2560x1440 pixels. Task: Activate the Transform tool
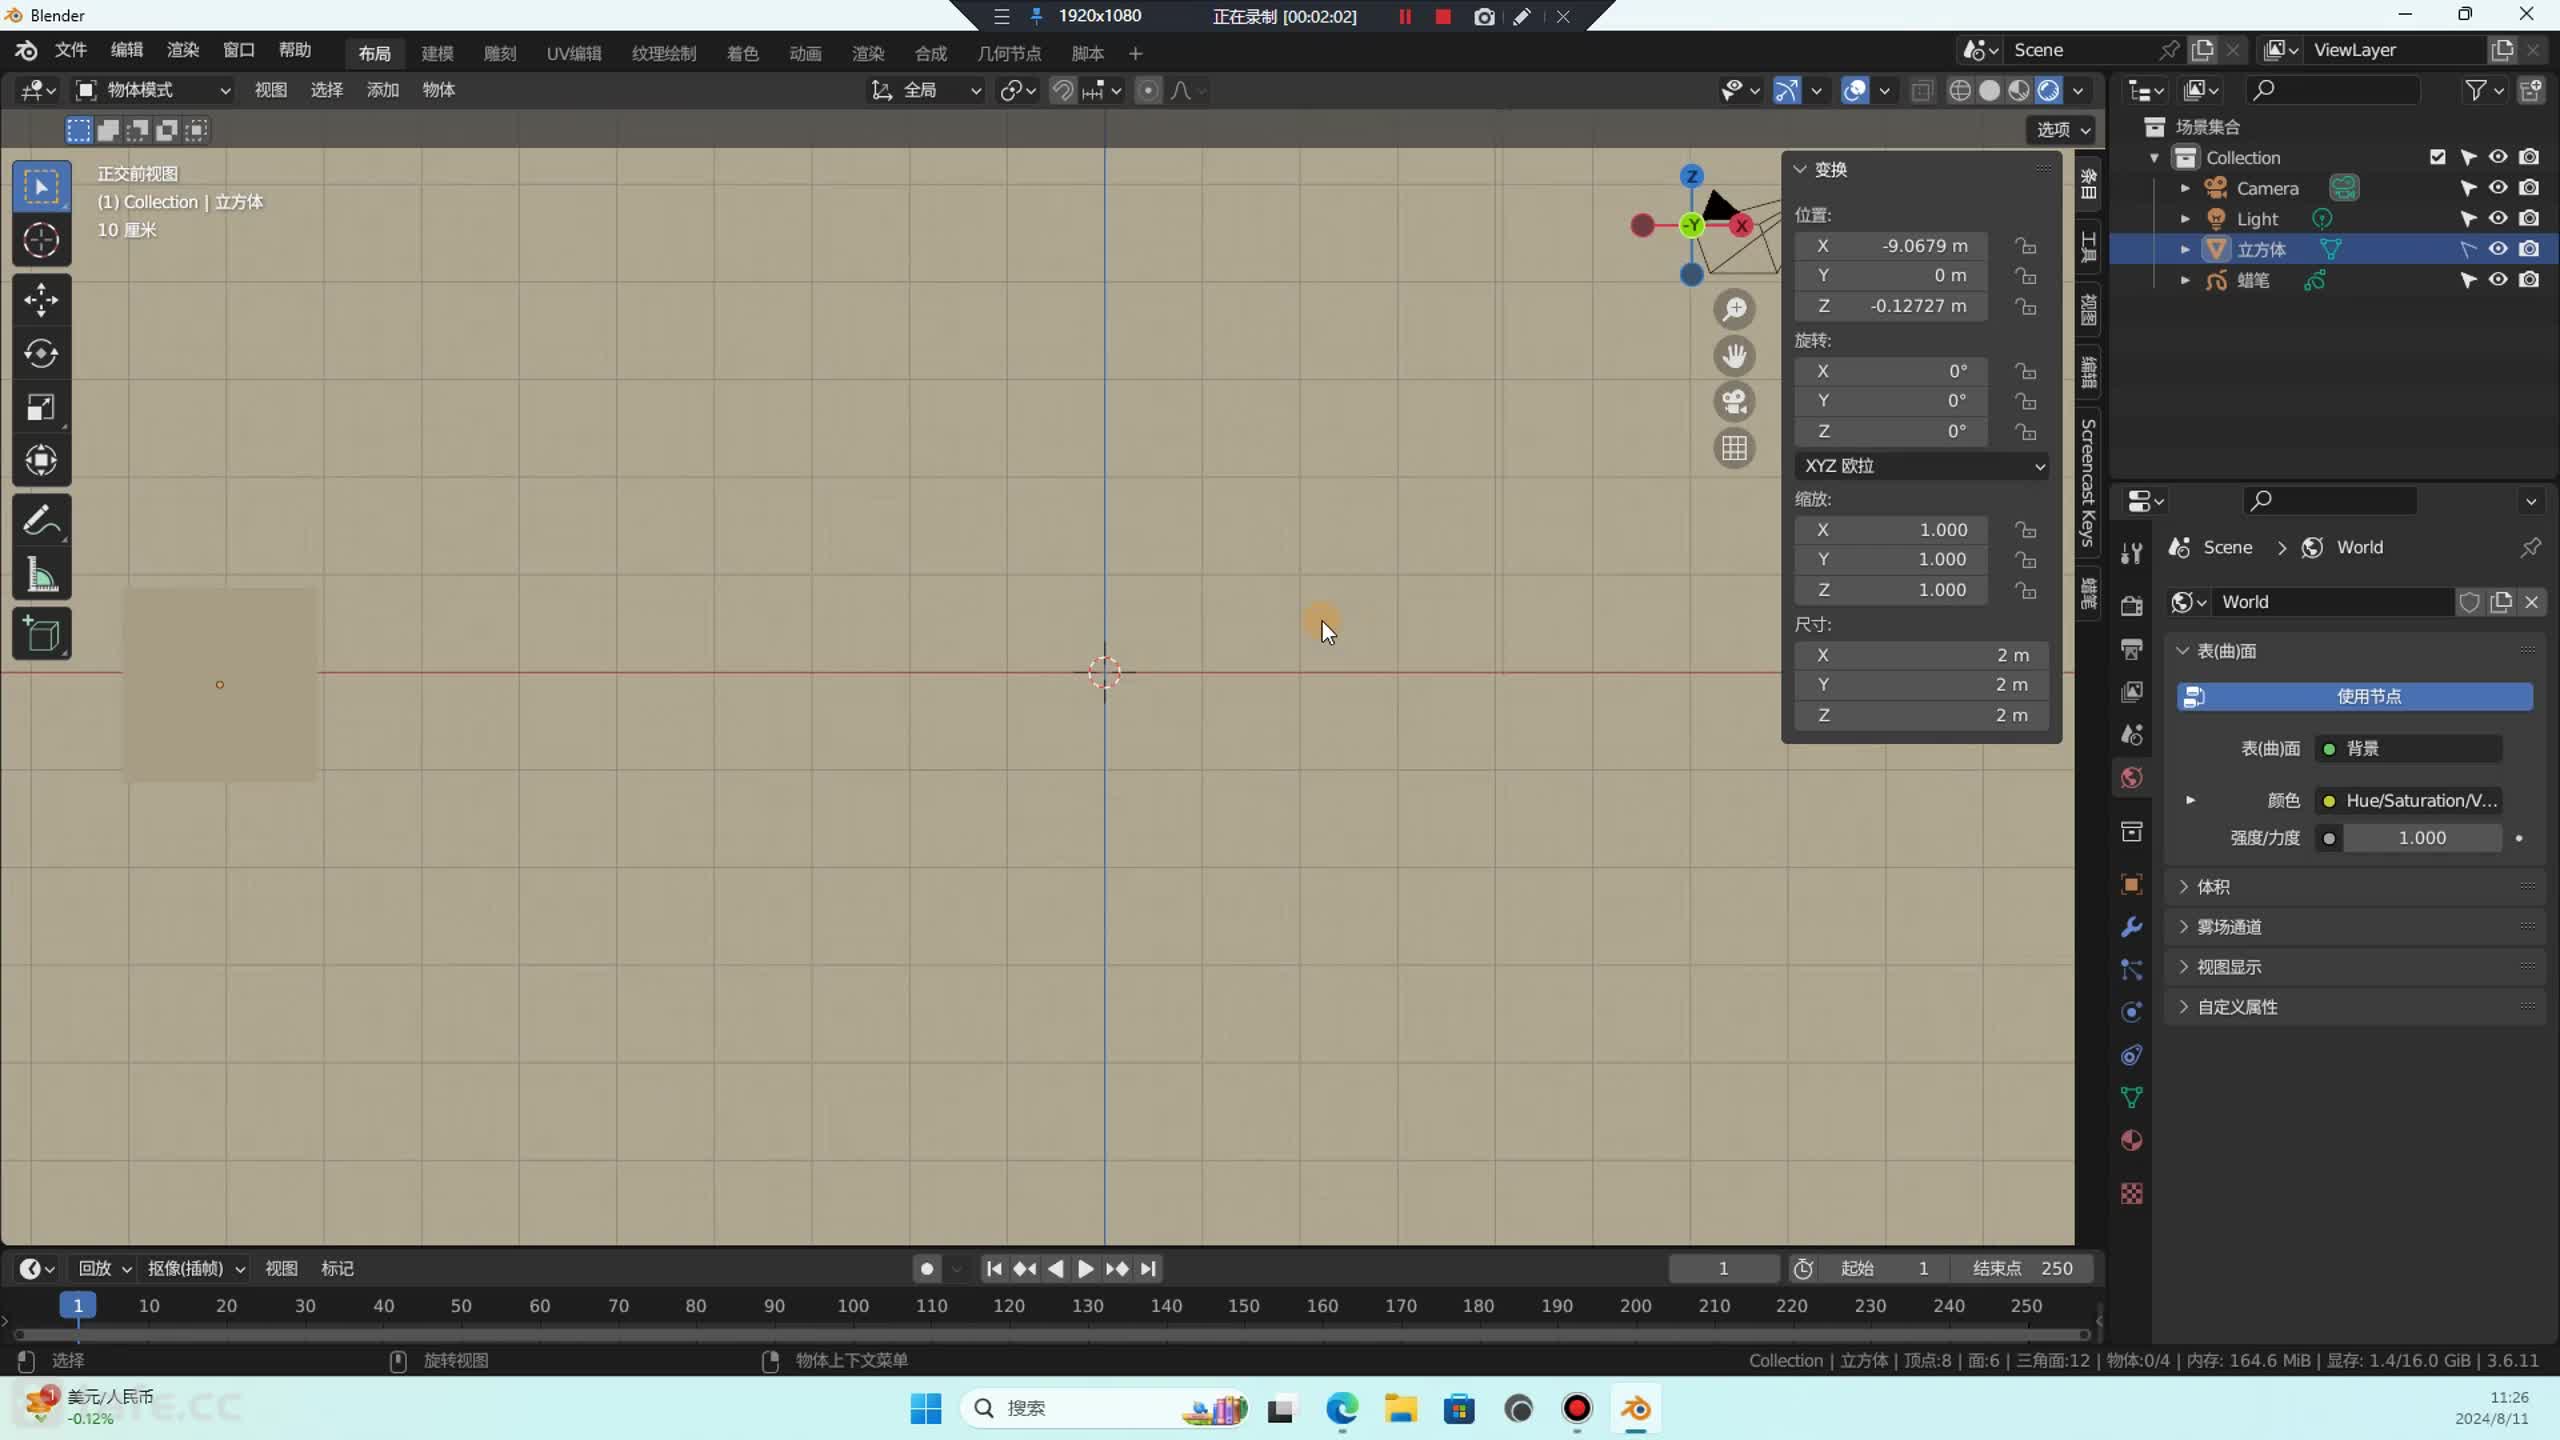tap(41, 461)
